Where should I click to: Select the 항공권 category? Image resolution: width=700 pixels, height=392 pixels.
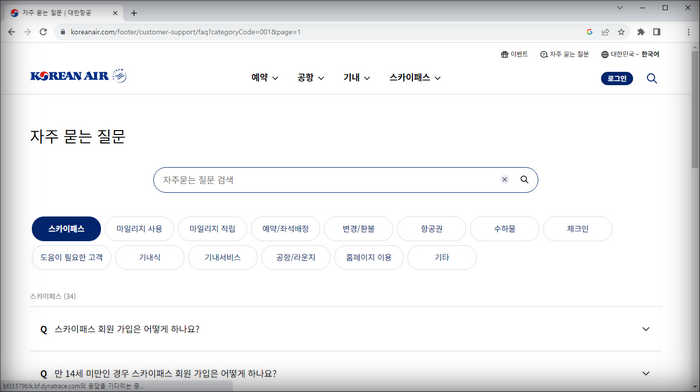(x=432, y=229)
